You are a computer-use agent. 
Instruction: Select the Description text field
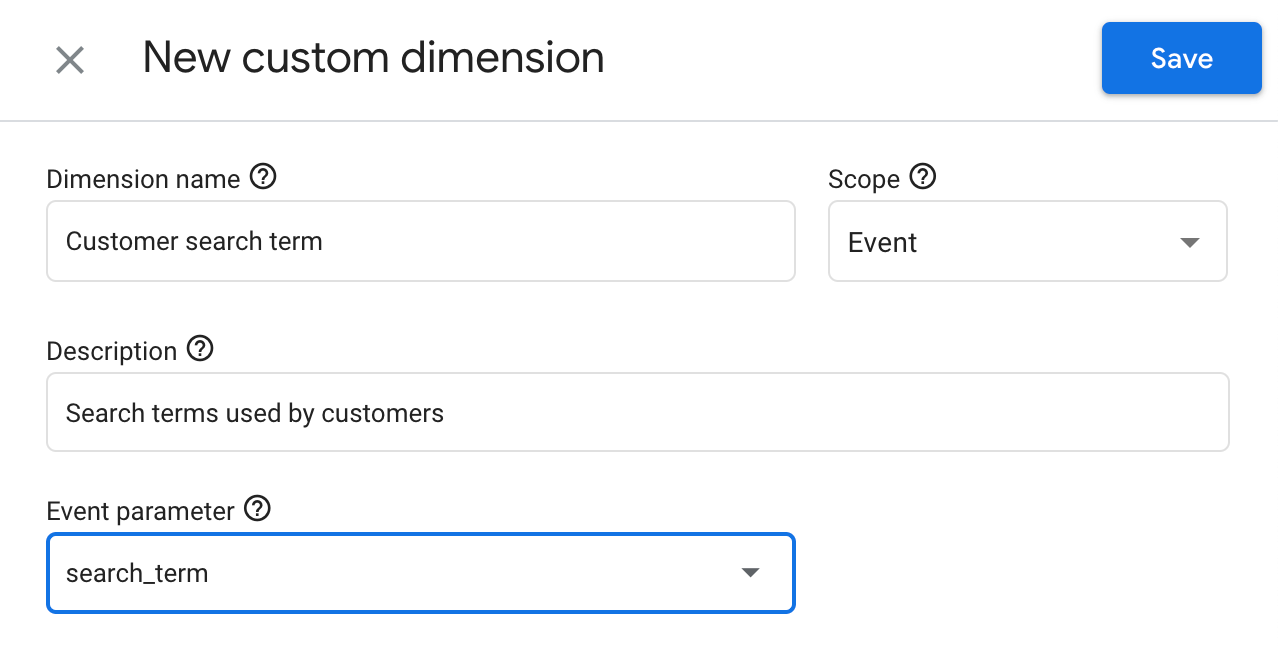[637, 411]
